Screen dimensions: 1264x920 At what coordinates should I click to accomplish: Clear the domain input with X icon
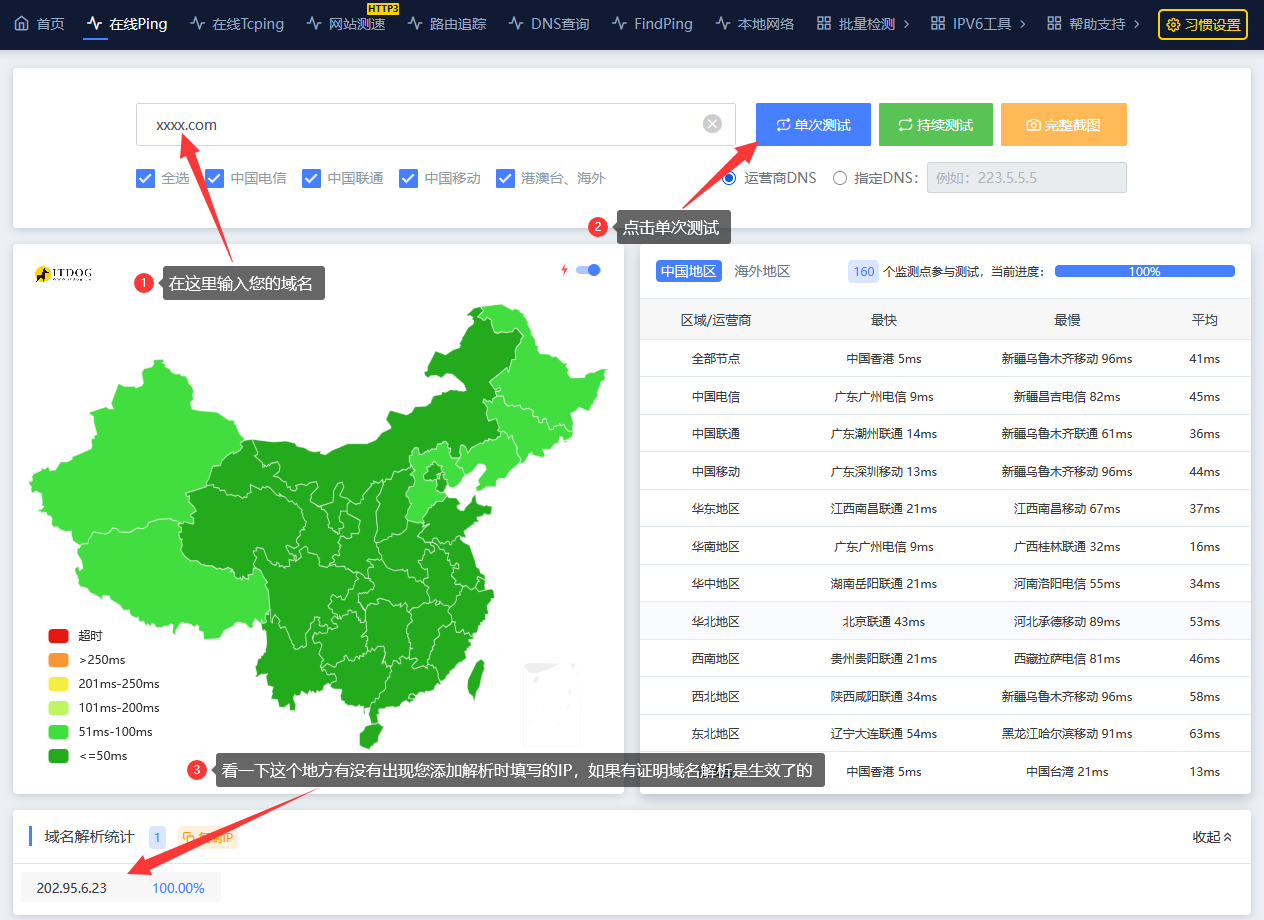712,124
